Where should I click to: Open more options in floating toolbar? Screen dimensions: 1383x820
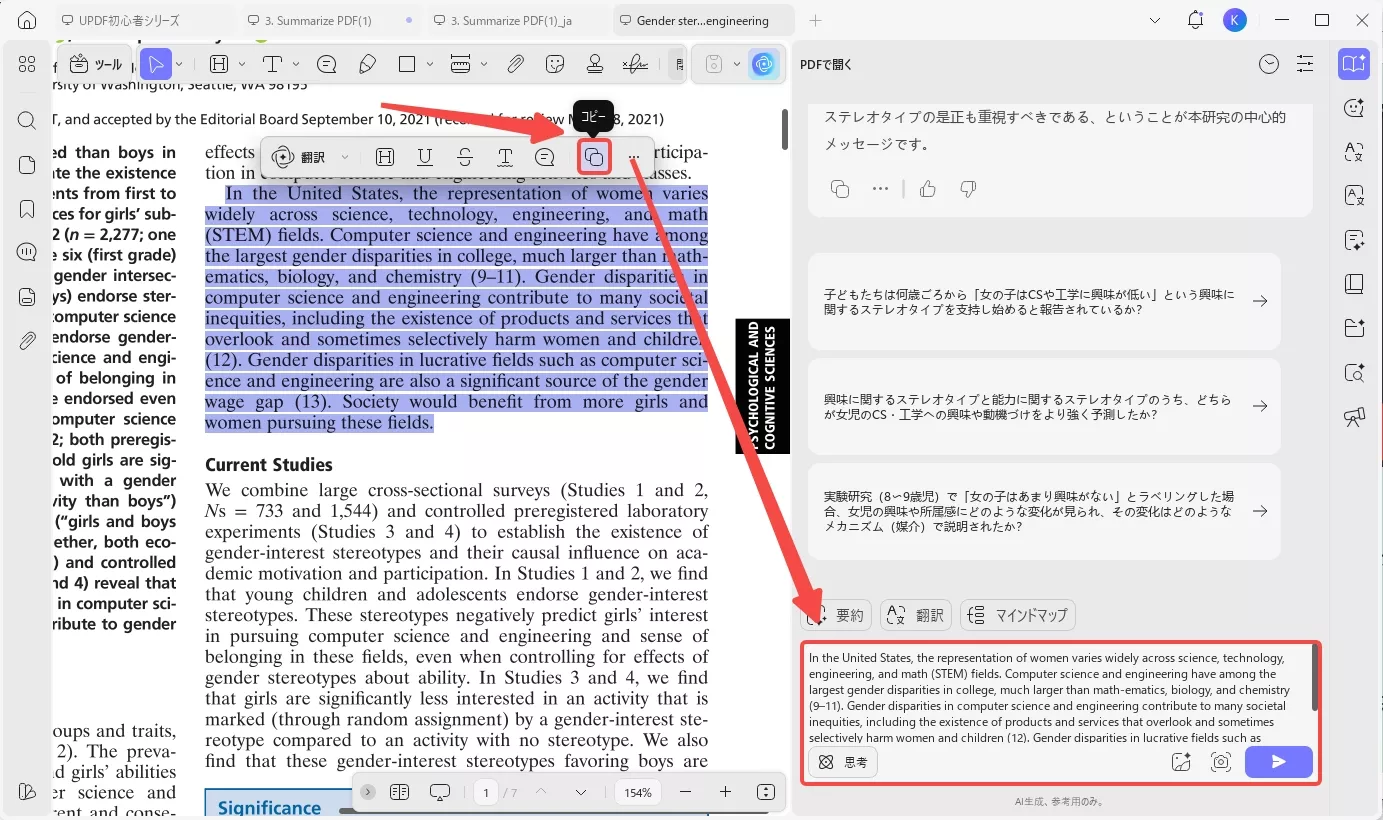point(633,158)
